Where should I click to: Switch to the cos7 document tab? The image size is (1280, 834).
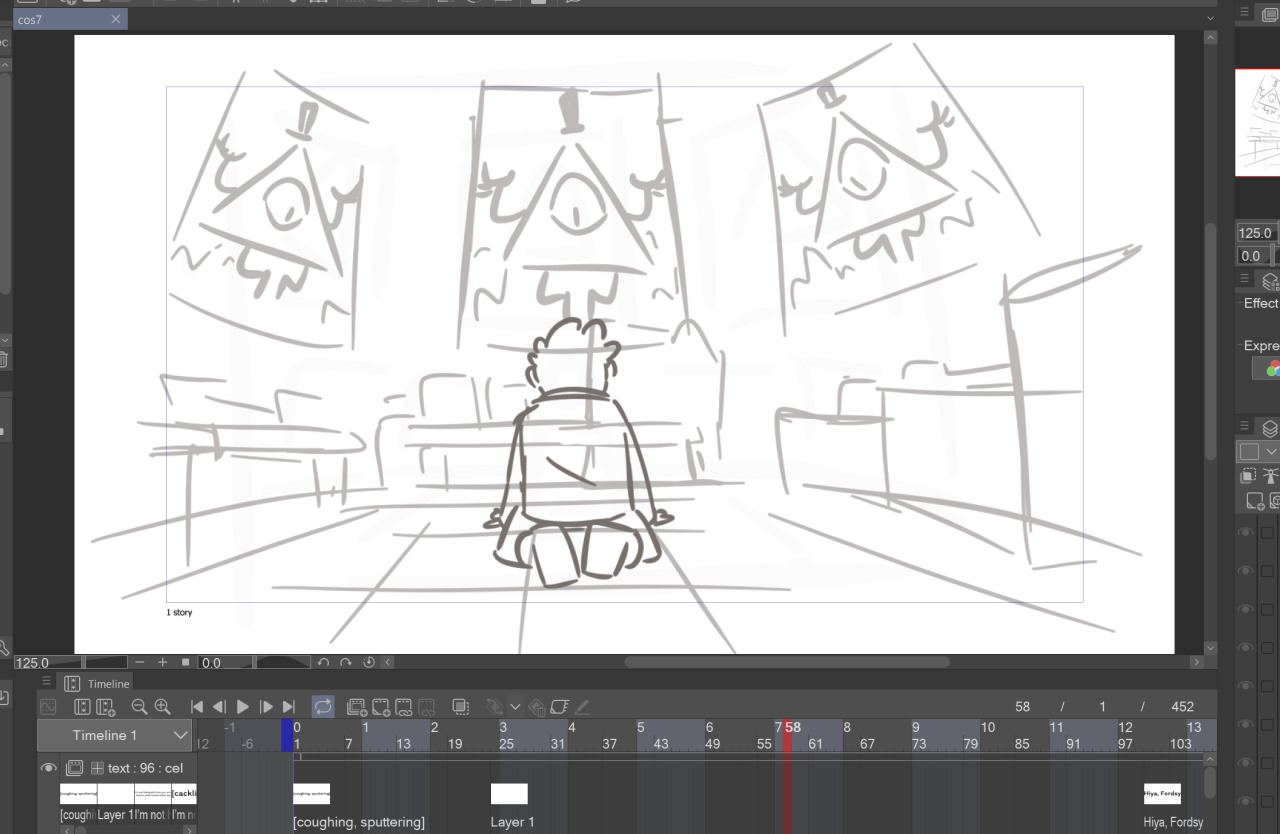(60, 19)
